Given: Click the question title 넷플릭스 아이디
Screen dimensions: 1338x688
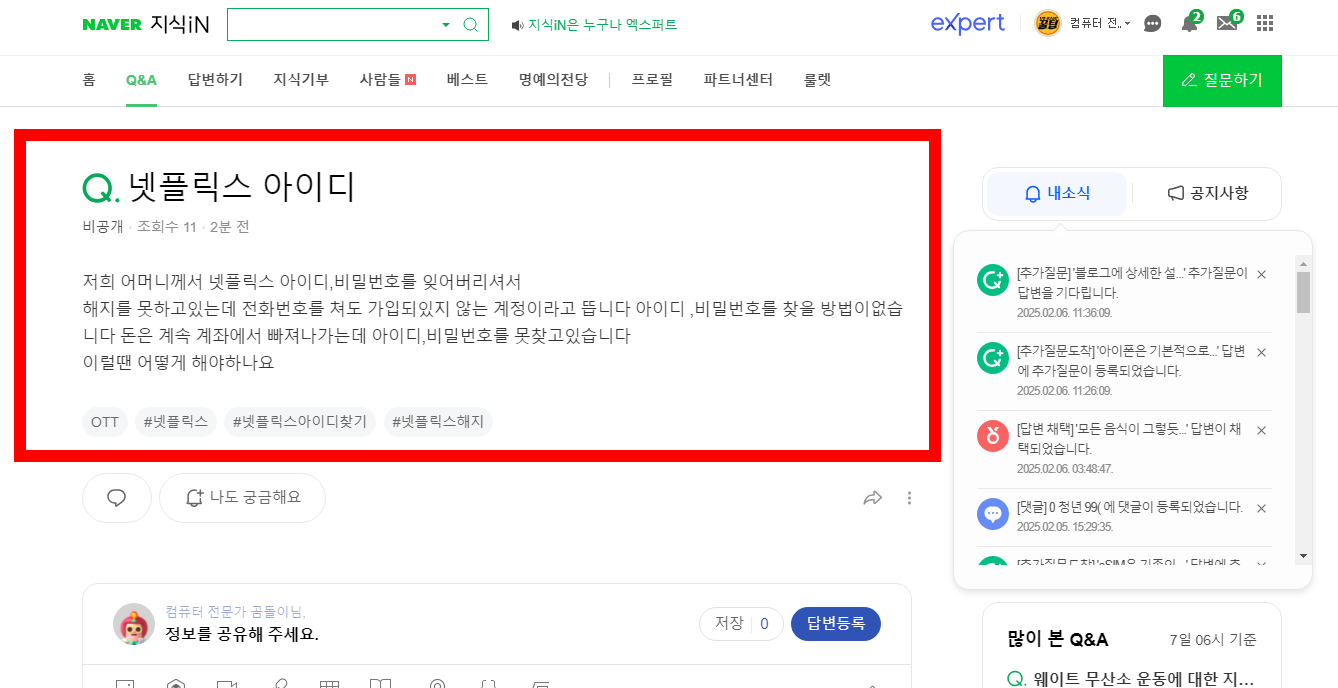Looking at the screenshot, I should click(242, 187).
